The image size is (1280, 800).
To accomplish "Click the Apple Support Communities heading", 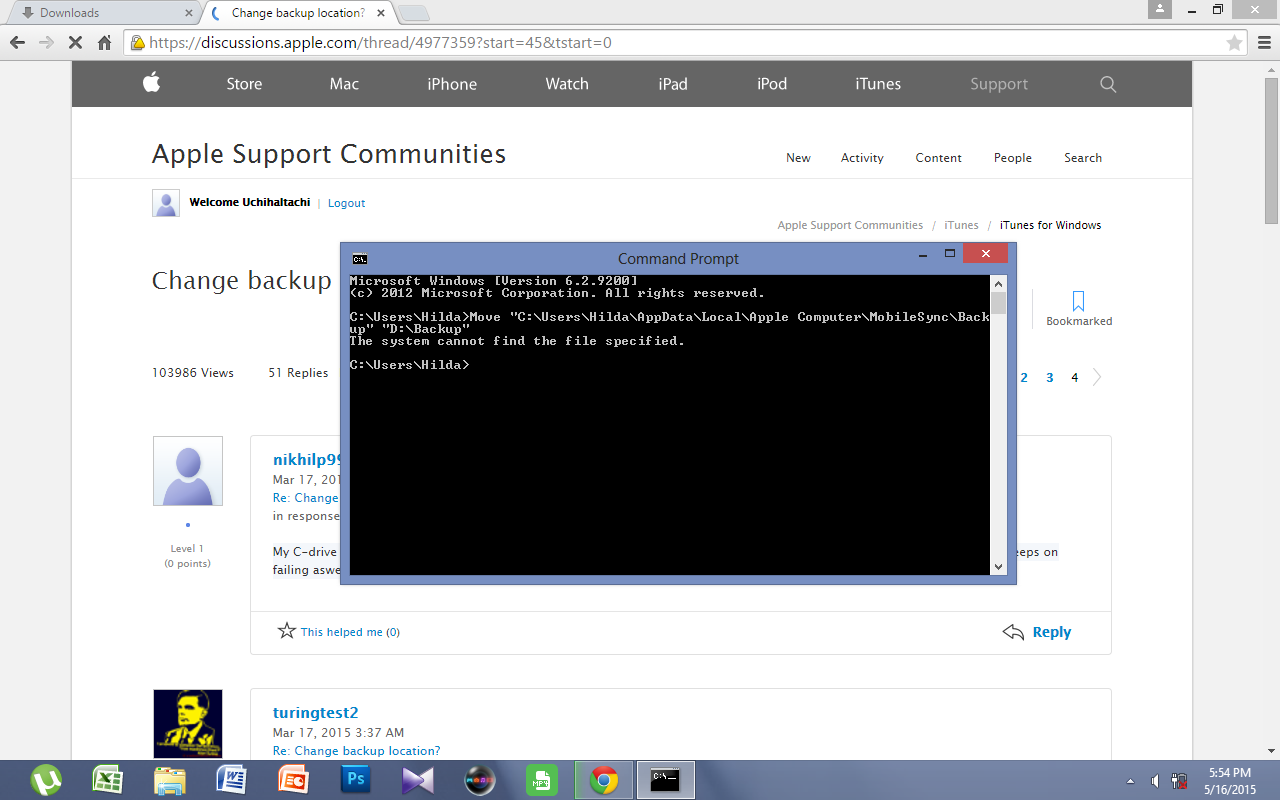I will [x=329, y=154].
